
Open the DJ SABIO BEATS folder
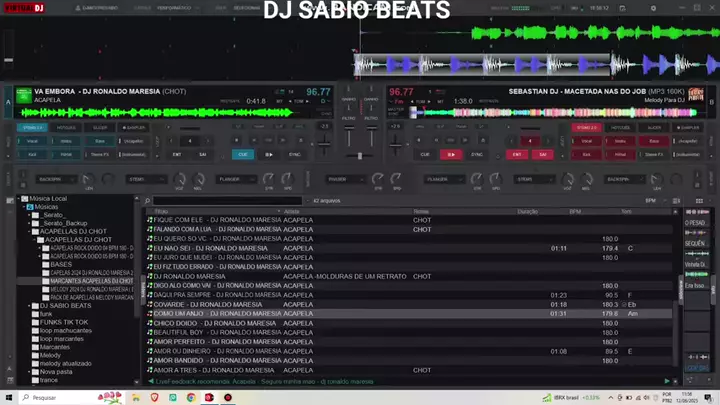click(x=64, y=305)
